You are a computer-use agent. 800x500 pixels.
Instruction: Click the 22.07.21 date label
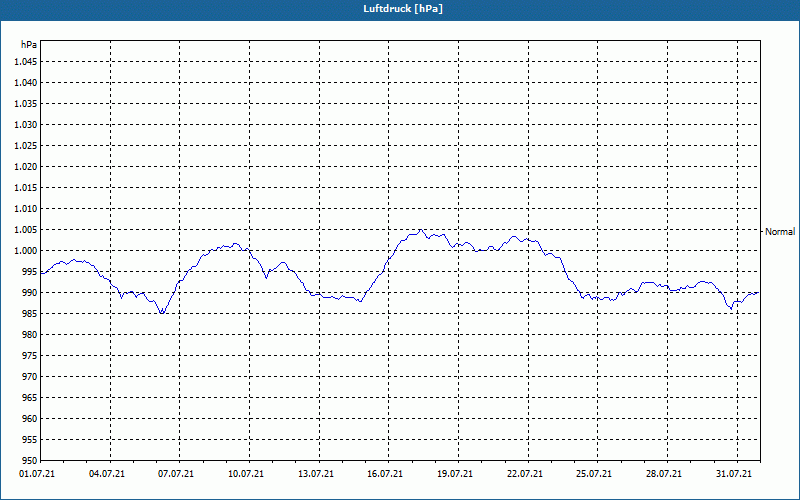[x=524, y=474]
